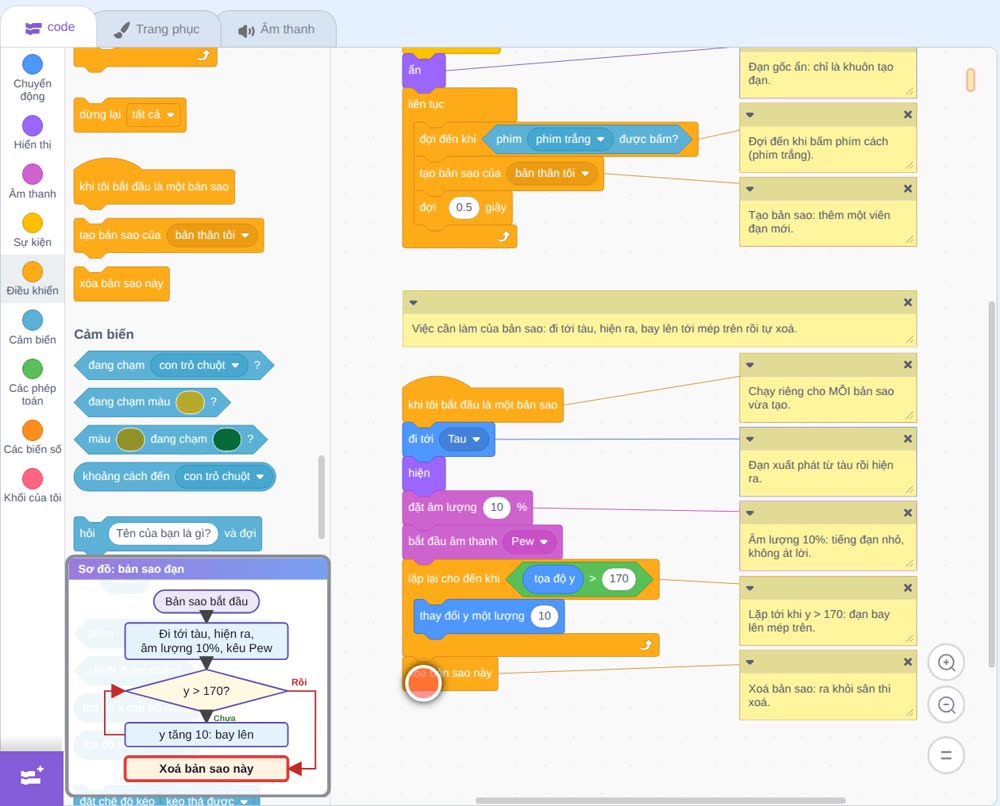Open the Các biến số category
Screen dimensions: 1000x806
click(32, 437)
